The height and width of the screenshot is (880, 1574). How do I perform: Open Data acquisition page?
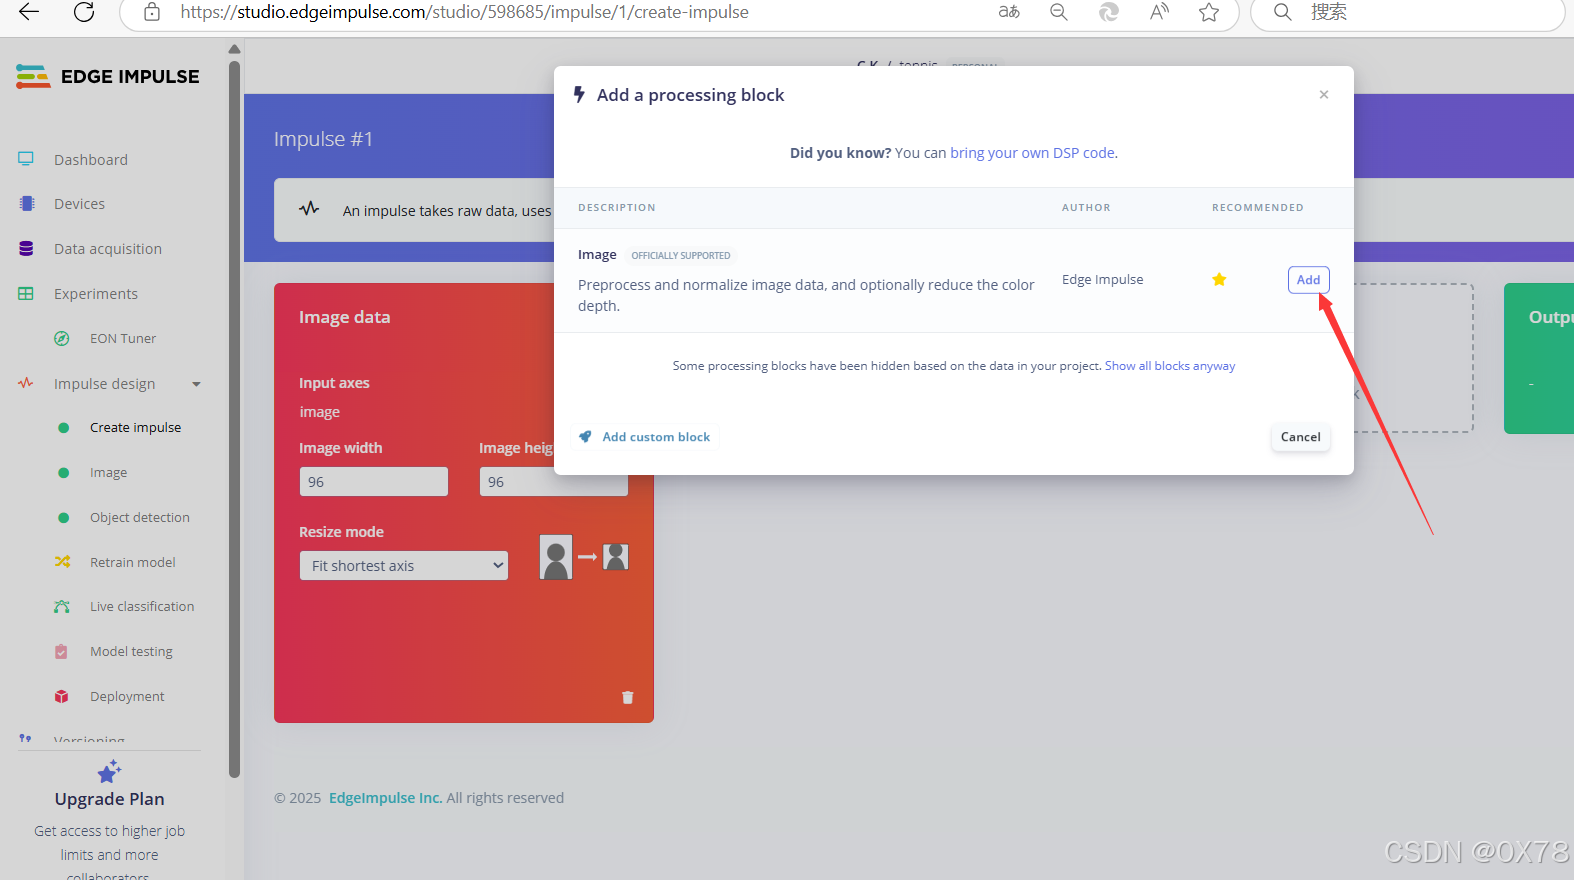point(108,249)
